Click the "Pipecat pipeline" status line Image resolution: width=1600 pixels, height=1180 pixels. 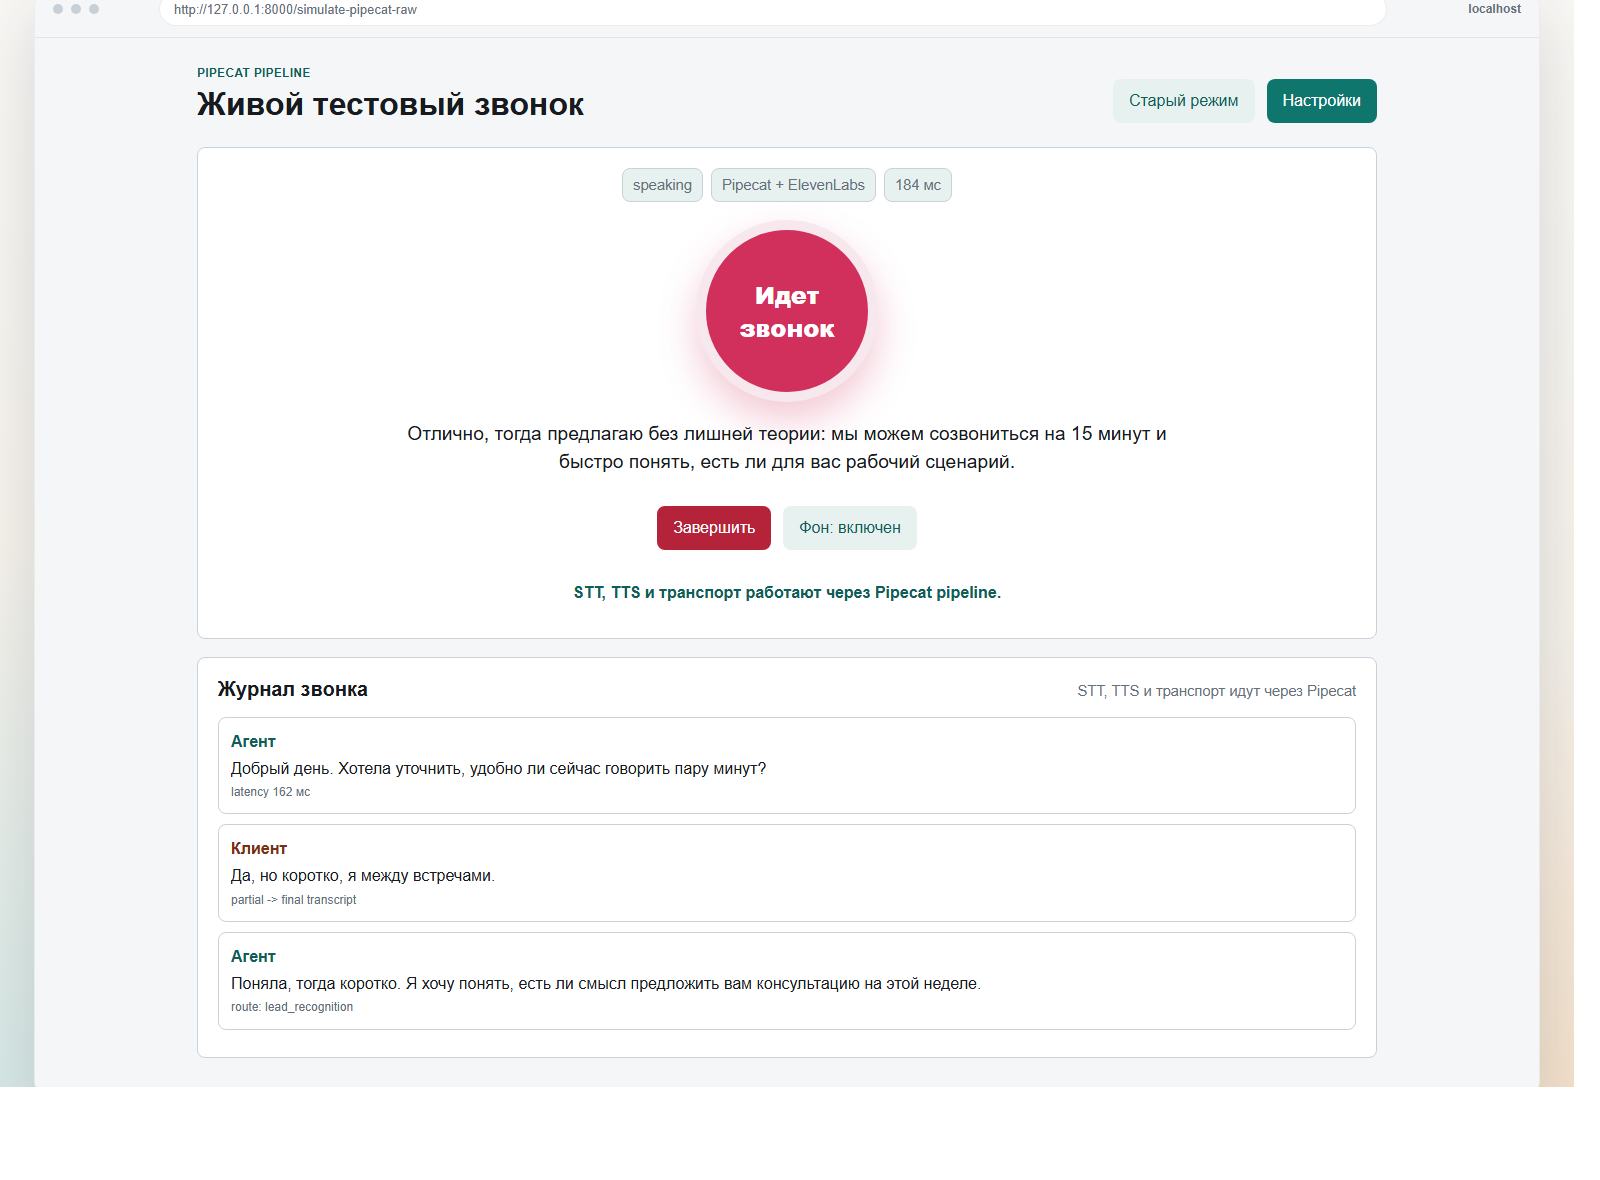tap(787, 593)
